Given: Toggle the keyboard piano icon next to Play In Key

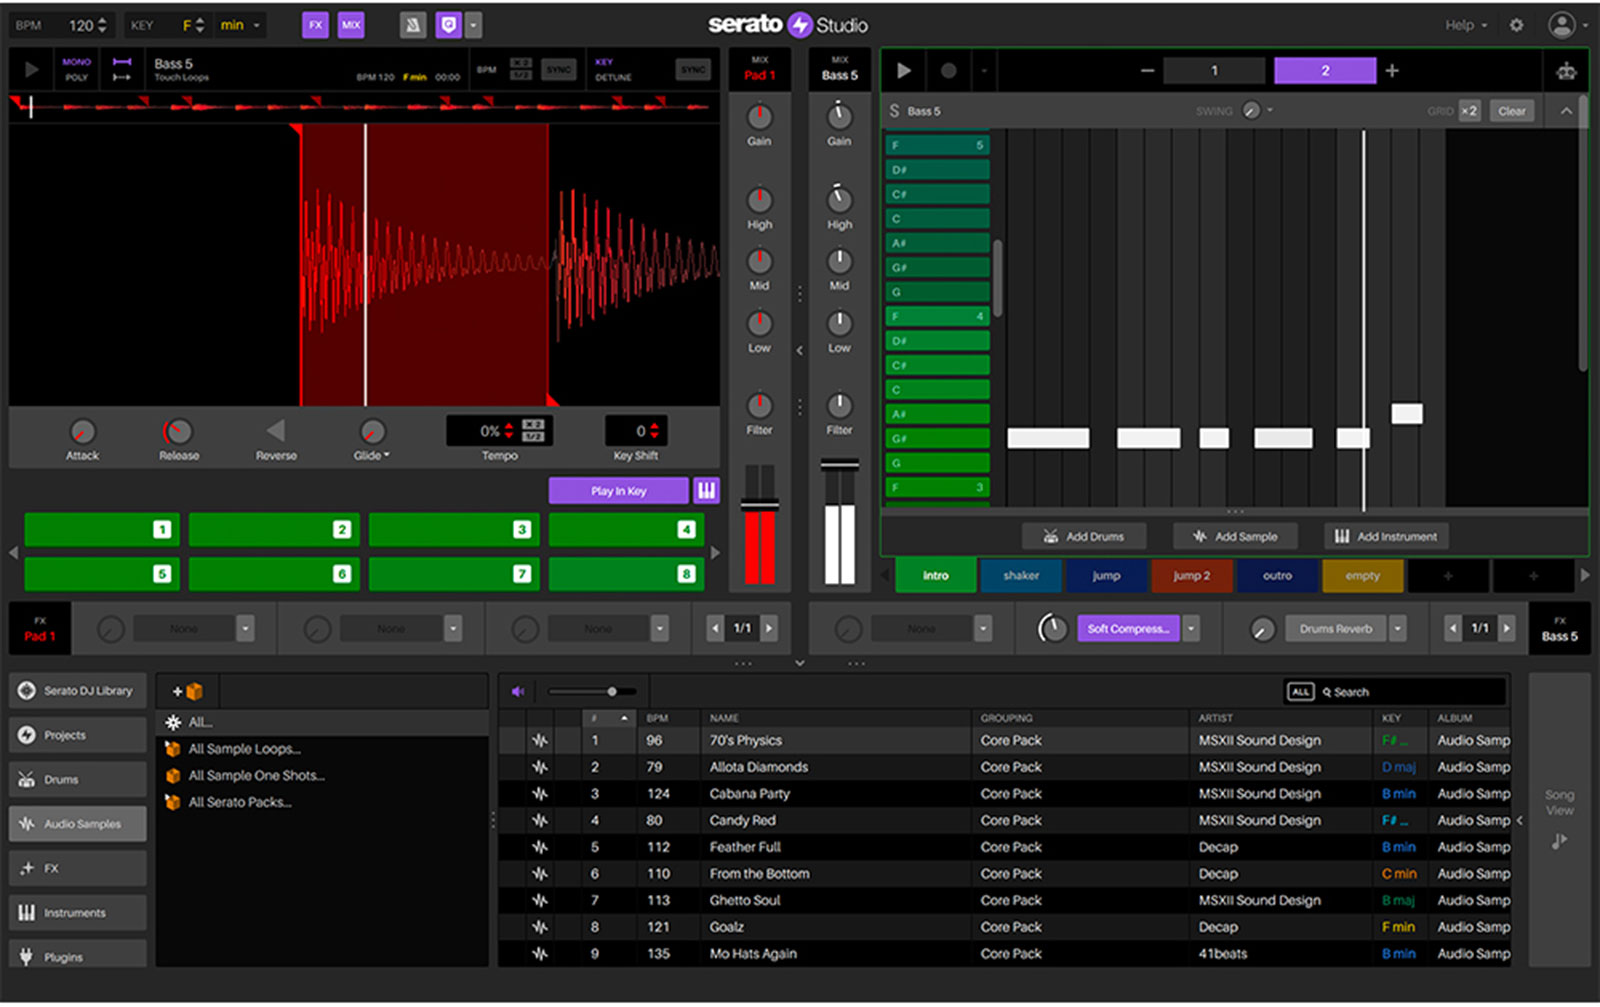Looking at the screenshot, I should coord(706,491).
